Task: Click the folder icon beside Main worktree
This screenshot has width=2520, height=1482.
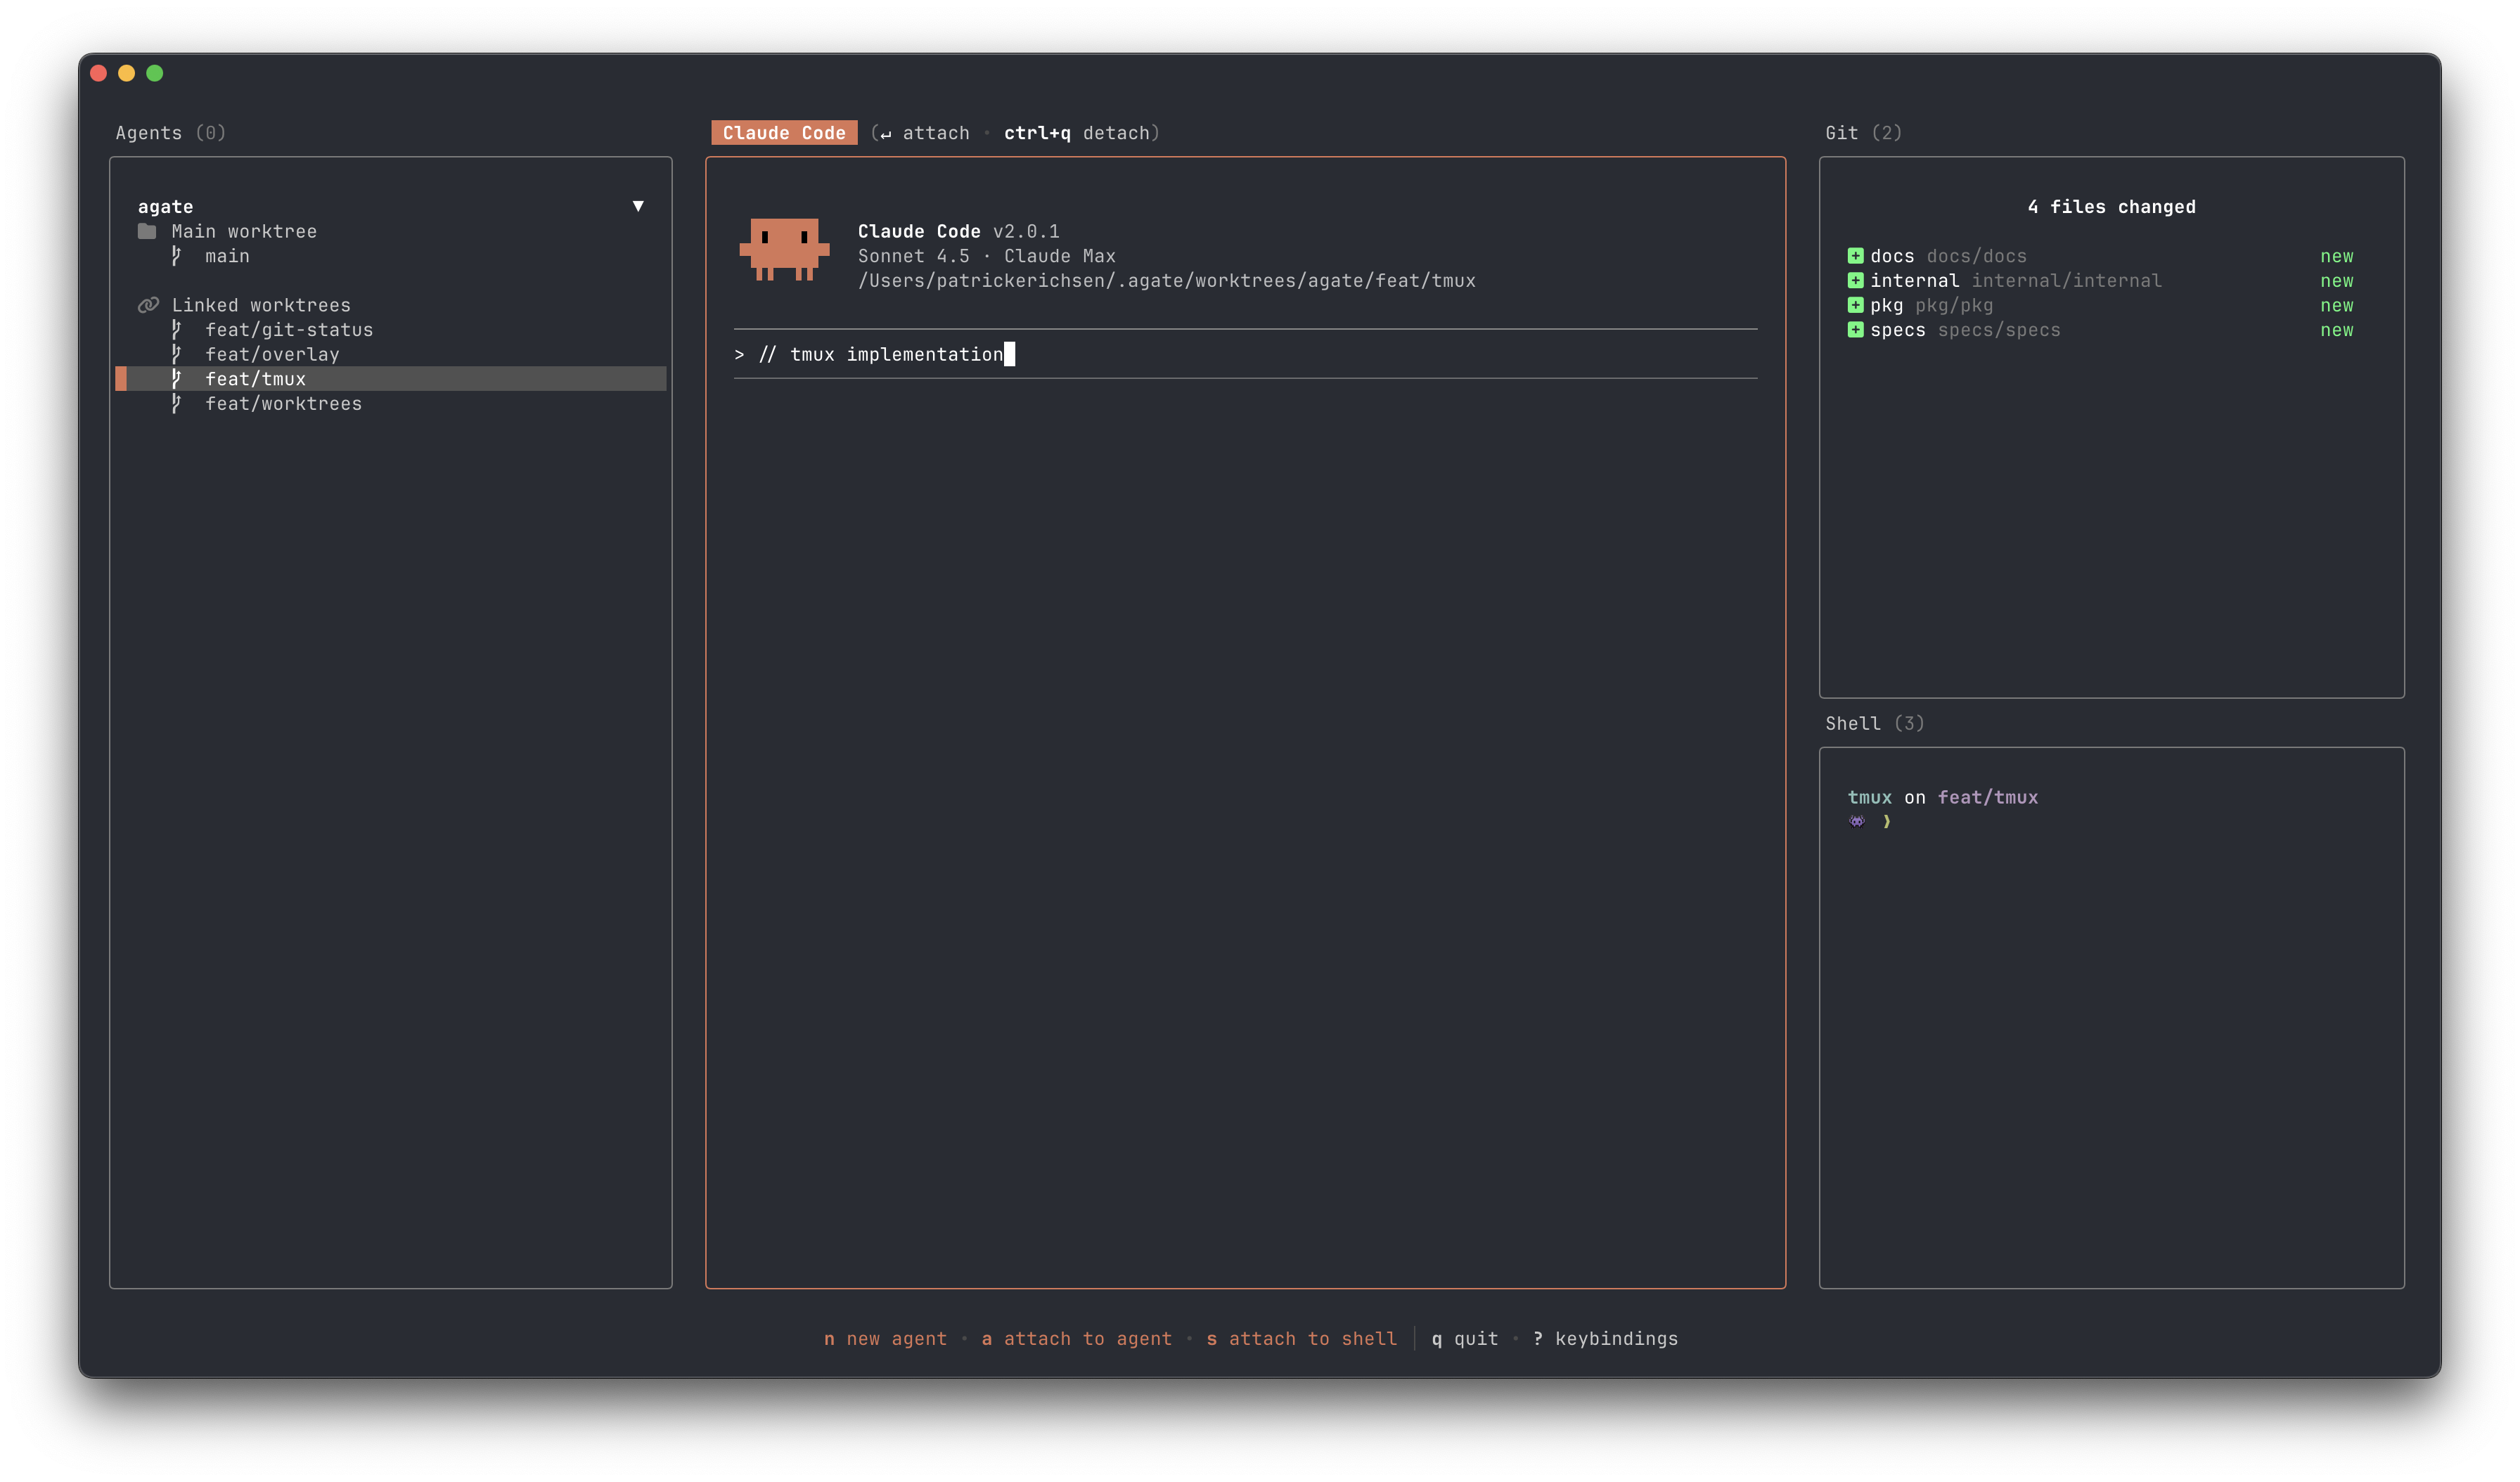Action: [147, 231]
